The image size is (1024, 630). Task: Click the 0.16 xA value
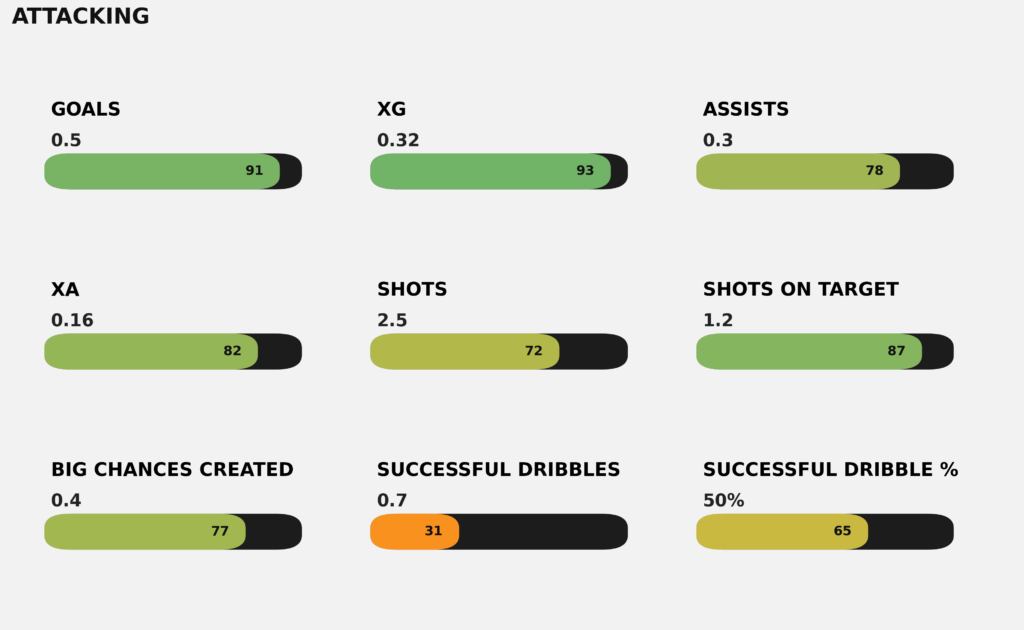pos(72,321)
